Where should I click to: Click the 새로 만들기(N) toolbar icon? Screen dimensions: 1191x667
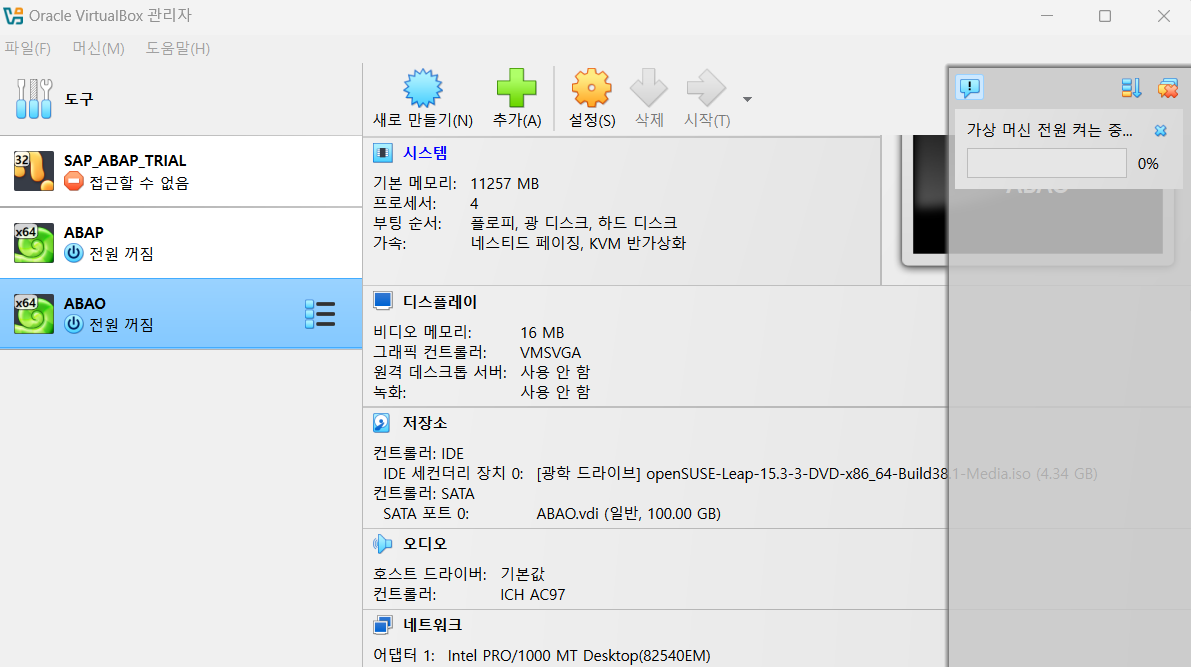point(423,88)
